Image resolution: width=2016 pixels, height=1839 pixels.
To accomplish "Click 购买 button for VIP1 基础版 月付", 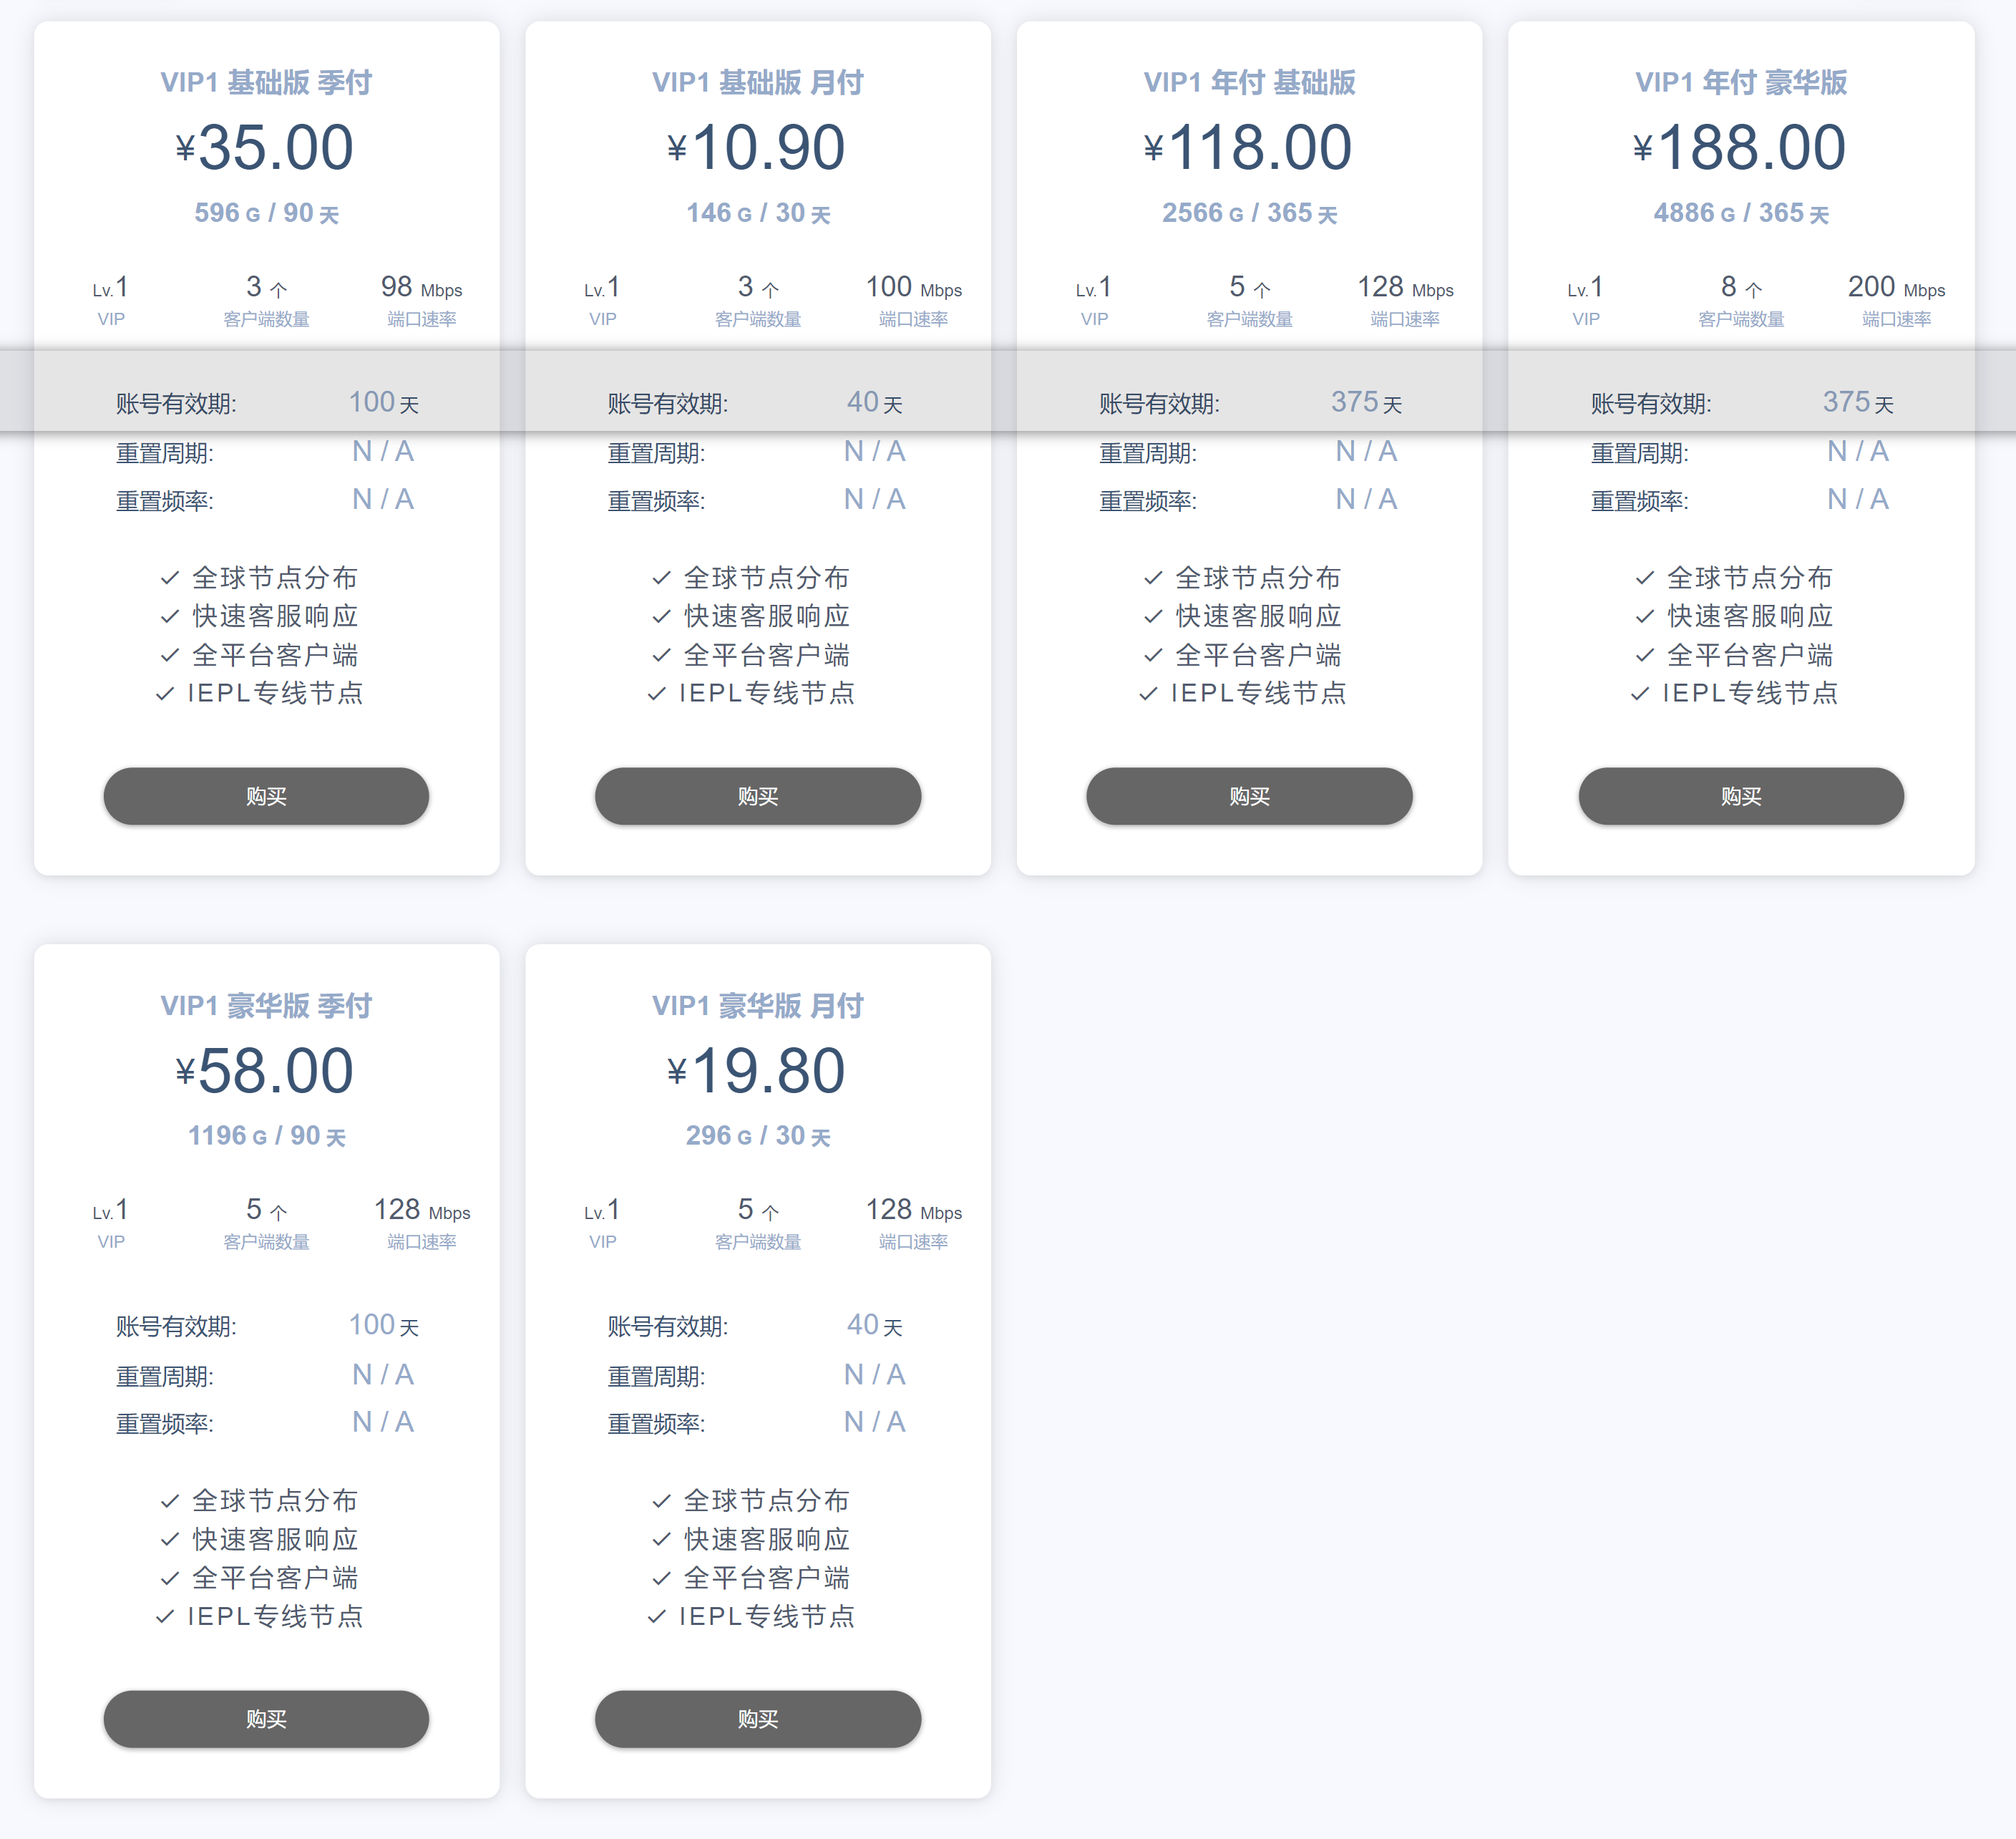I will pyautogui.click(x=757, y=796).
